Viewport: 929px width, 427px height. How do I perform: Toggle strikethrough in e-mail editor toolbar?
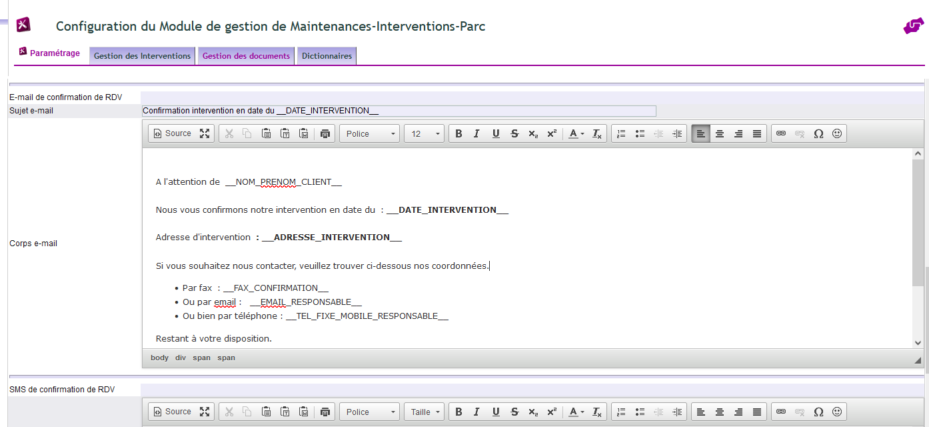(514, 134)
